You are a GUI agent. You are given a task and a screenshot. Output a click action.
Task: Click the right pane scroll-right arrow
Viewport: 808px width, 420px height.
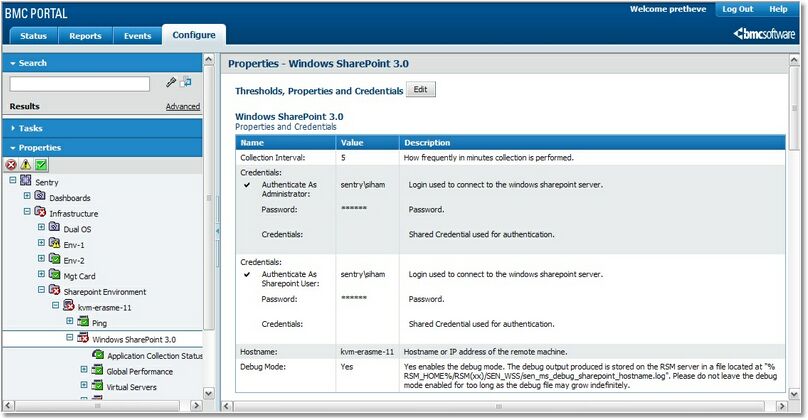(782, 406)
